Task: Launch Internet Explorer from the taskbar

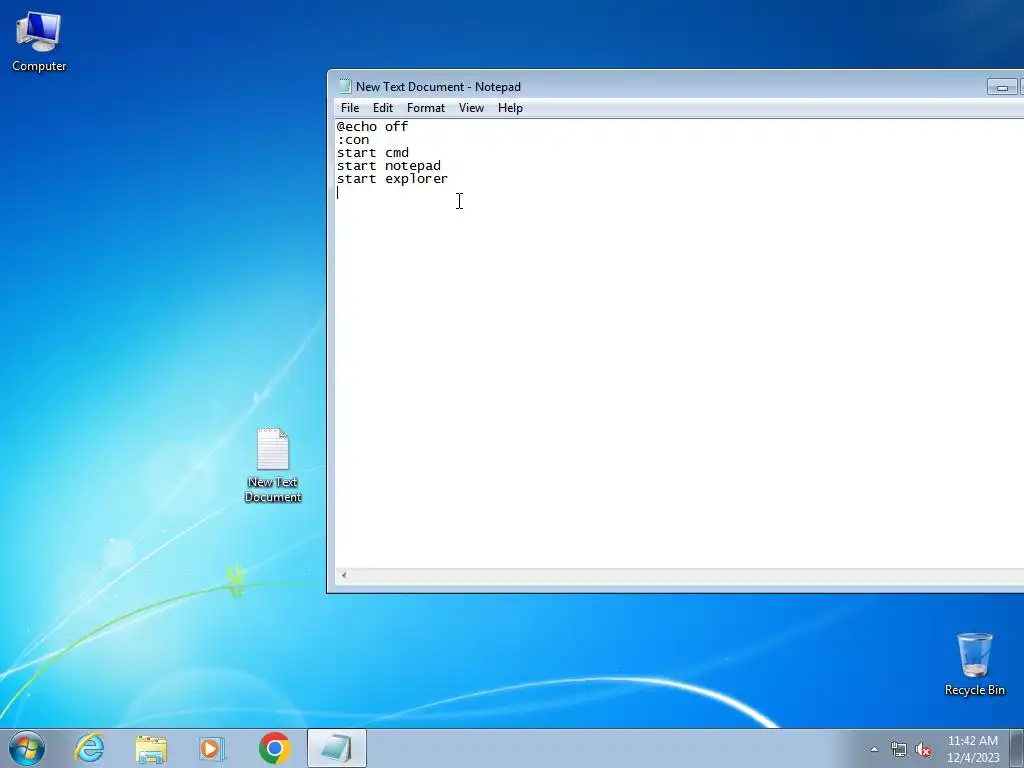Action: tap(89, 748)
